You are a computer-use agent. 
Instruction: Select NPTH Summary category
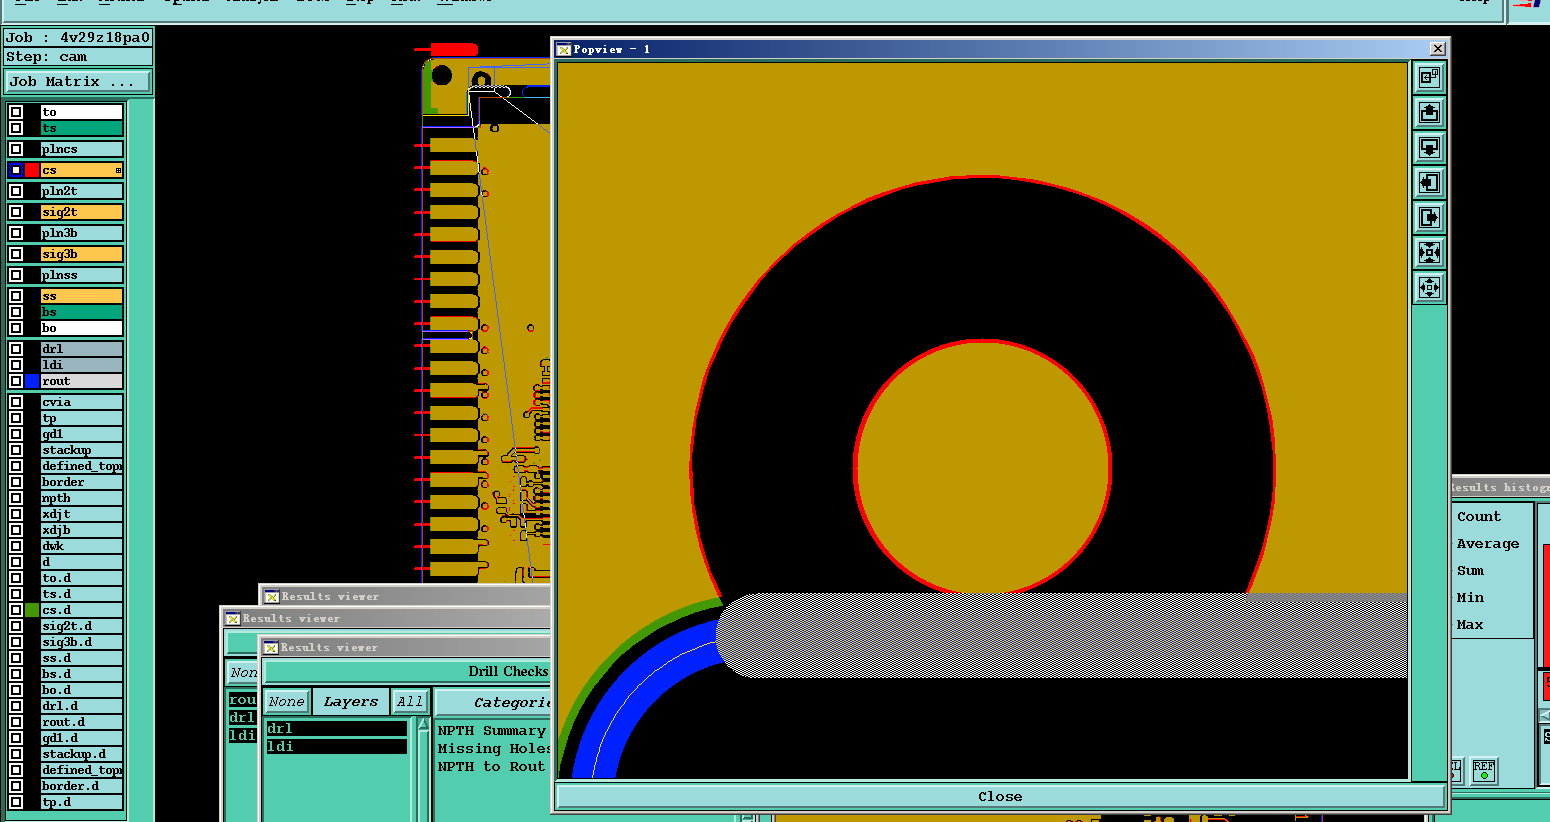pyautogui.click(x=491, y=731)
